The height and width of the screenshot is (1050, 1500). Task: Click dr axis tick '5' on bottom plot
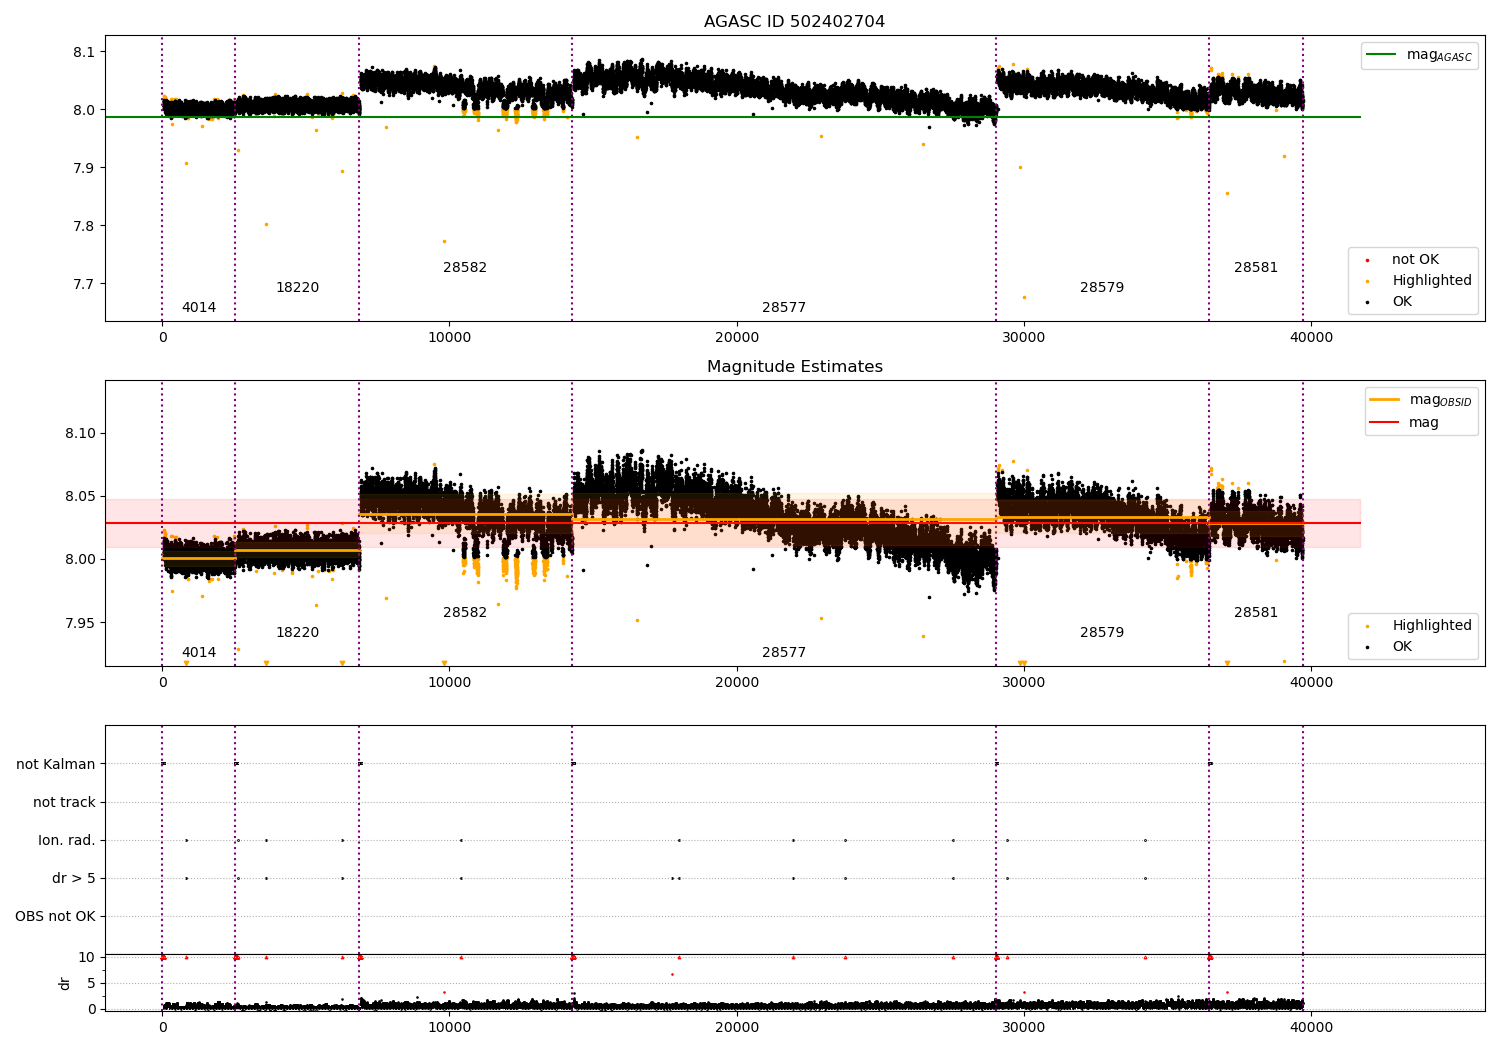92,984
